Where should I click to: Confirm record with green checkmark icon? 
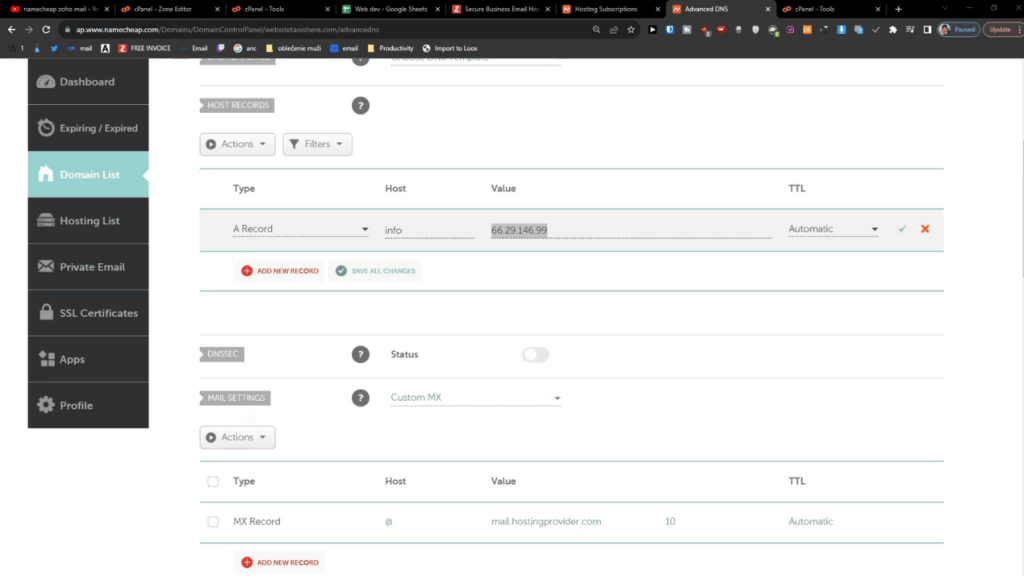coord(902,229)
